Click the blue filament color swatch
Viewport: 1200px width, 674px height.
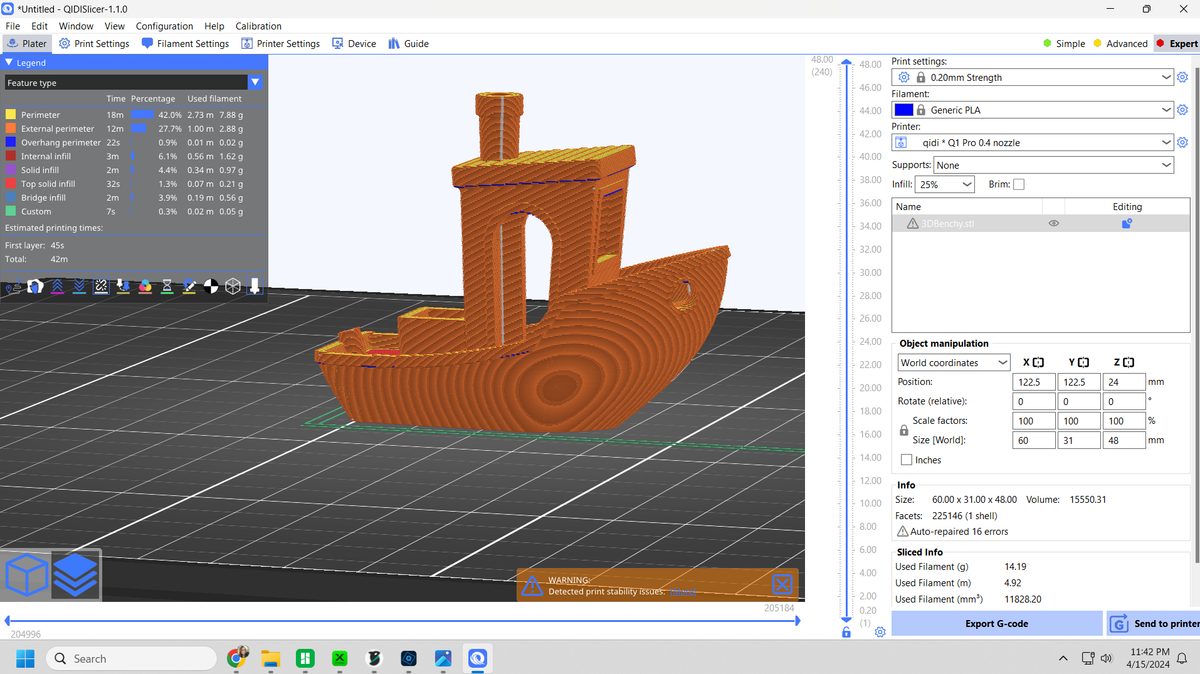[904, 110]
